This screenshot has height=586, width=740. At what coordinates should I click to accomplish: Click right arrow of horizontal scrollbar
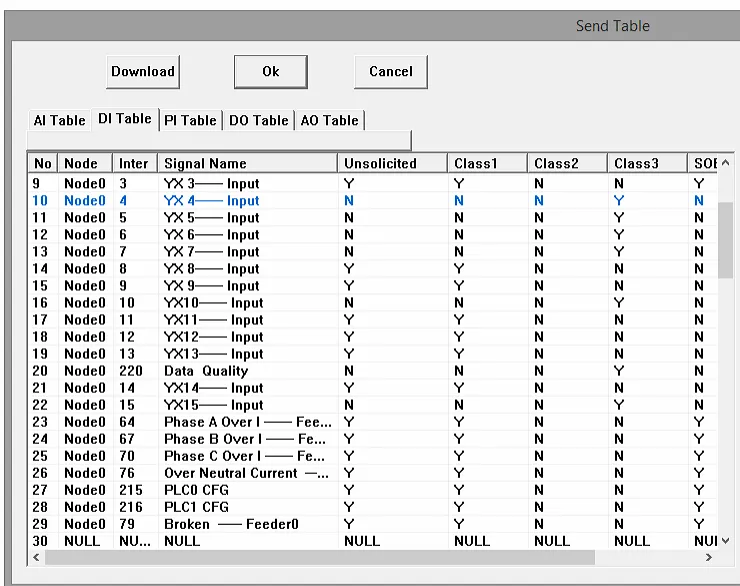click(x=709, y=557)
